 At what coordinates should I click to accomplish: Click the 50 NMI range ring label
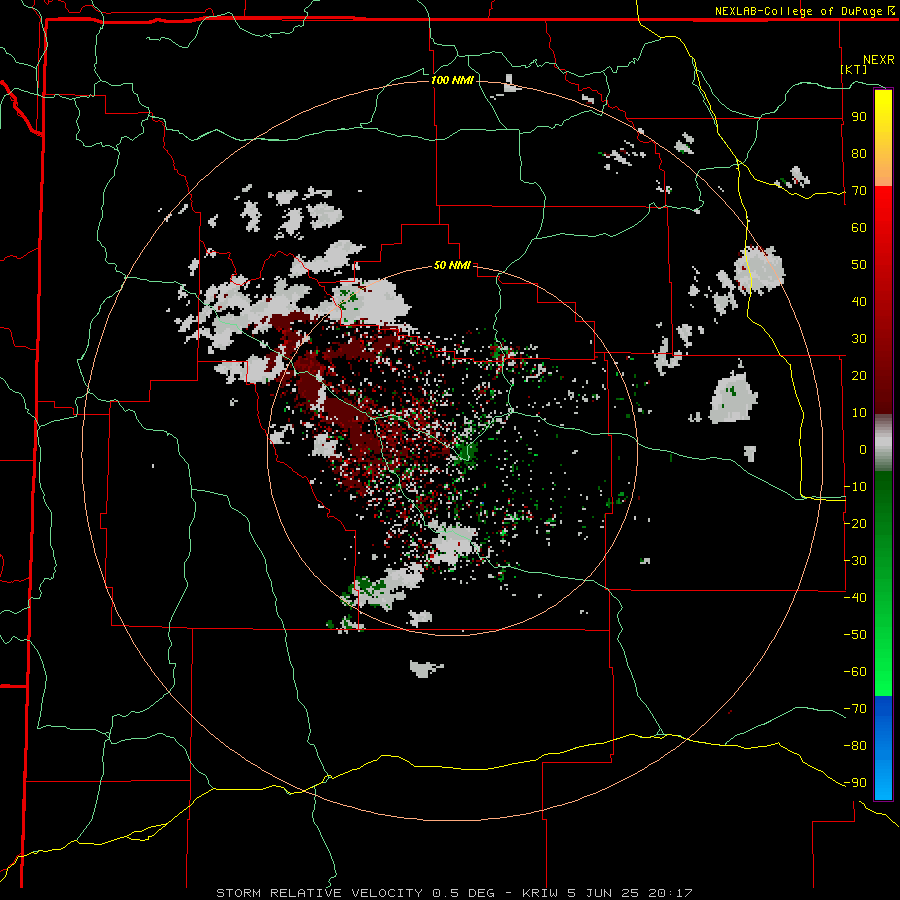pos(452,265)
